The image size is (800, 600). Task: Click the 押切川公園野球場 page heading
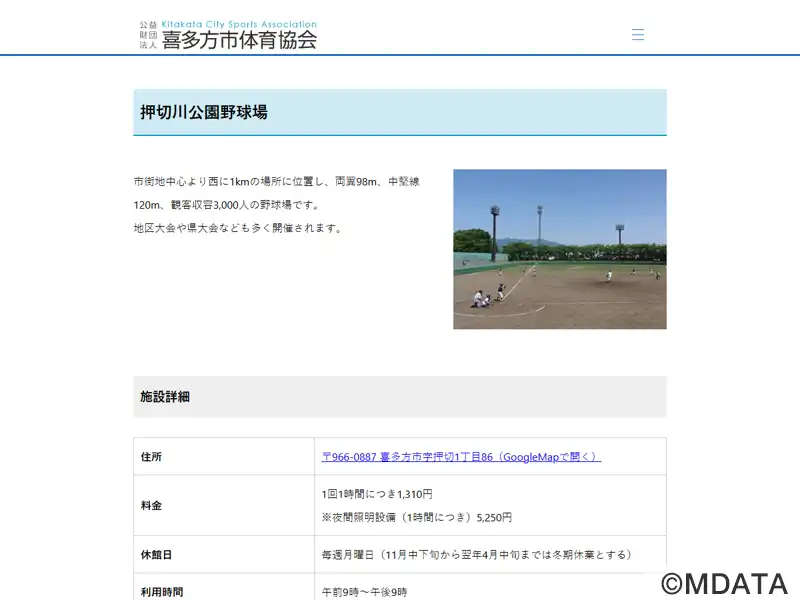[204, 112]
